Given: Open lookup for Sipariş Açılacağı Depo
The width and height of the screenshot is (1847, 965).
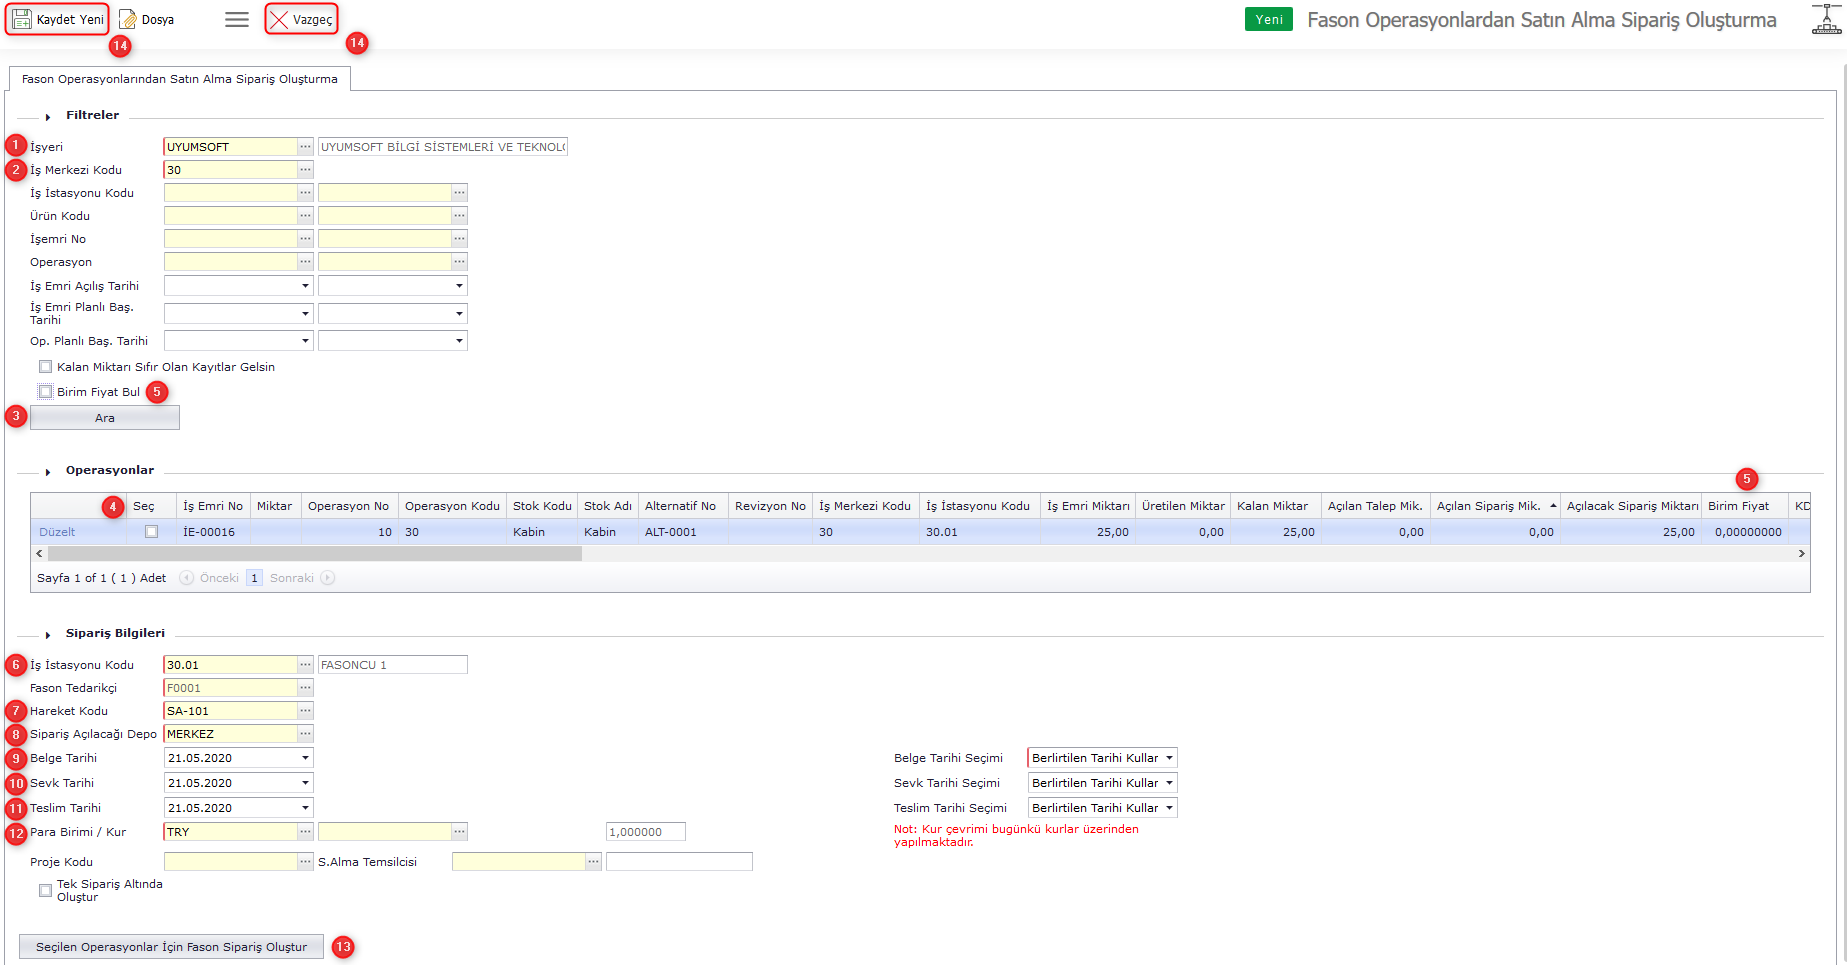Looking at the screenshot, I should [306, 734].
